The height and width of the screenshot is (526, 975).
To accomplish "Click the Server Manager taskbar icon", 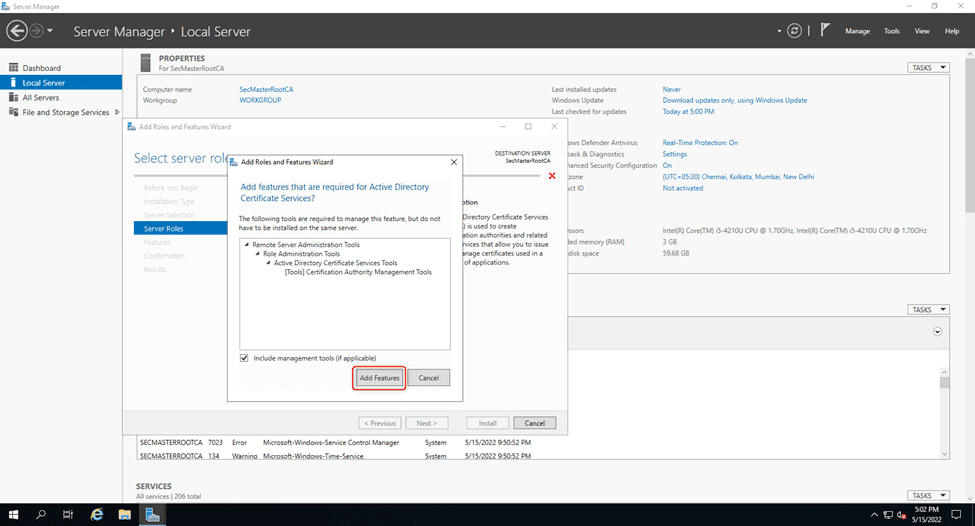I will coord(153,515).
